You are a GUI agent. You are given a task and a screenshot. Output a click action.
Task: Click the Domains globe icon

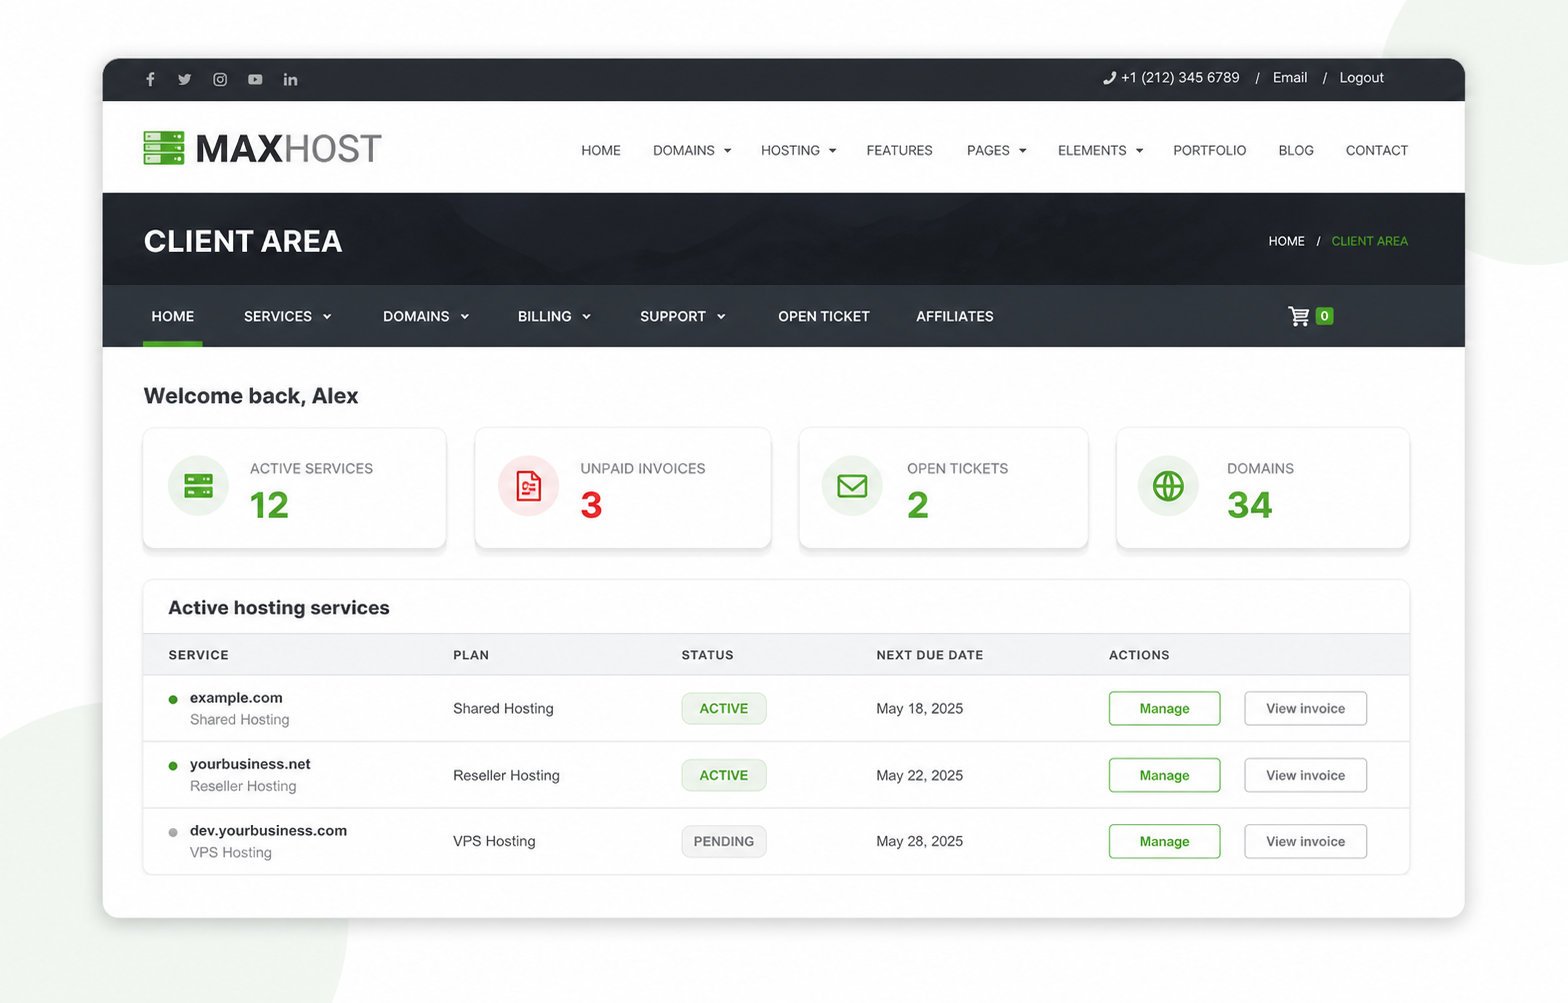[1168, 486]
